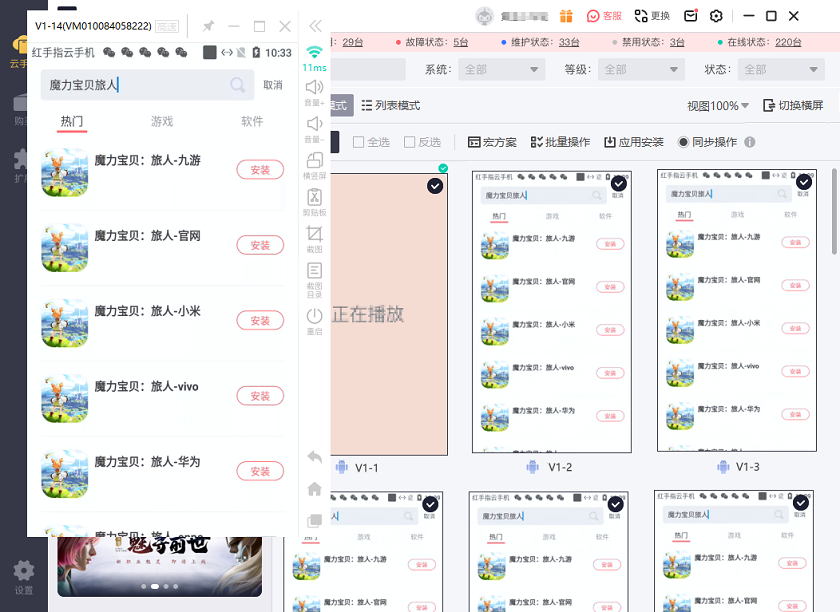
Task: Switch to 列表模式 list view
Action: tap(391, 106)
